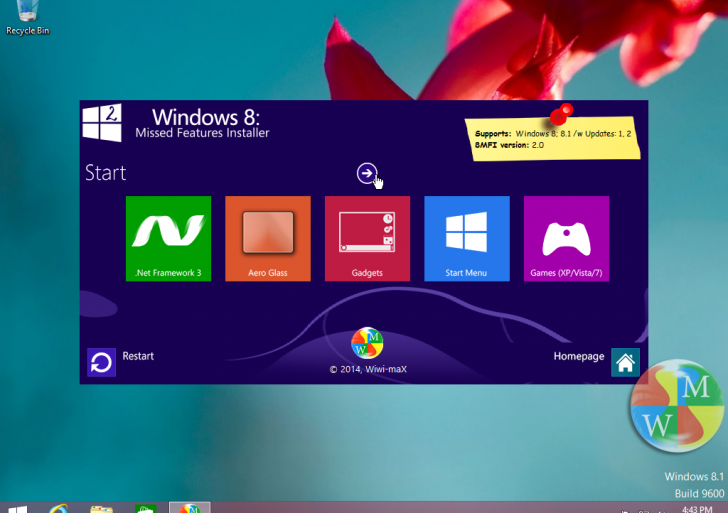
Task: Choose the Start Menu tile
Action: (x=467, y=238)
